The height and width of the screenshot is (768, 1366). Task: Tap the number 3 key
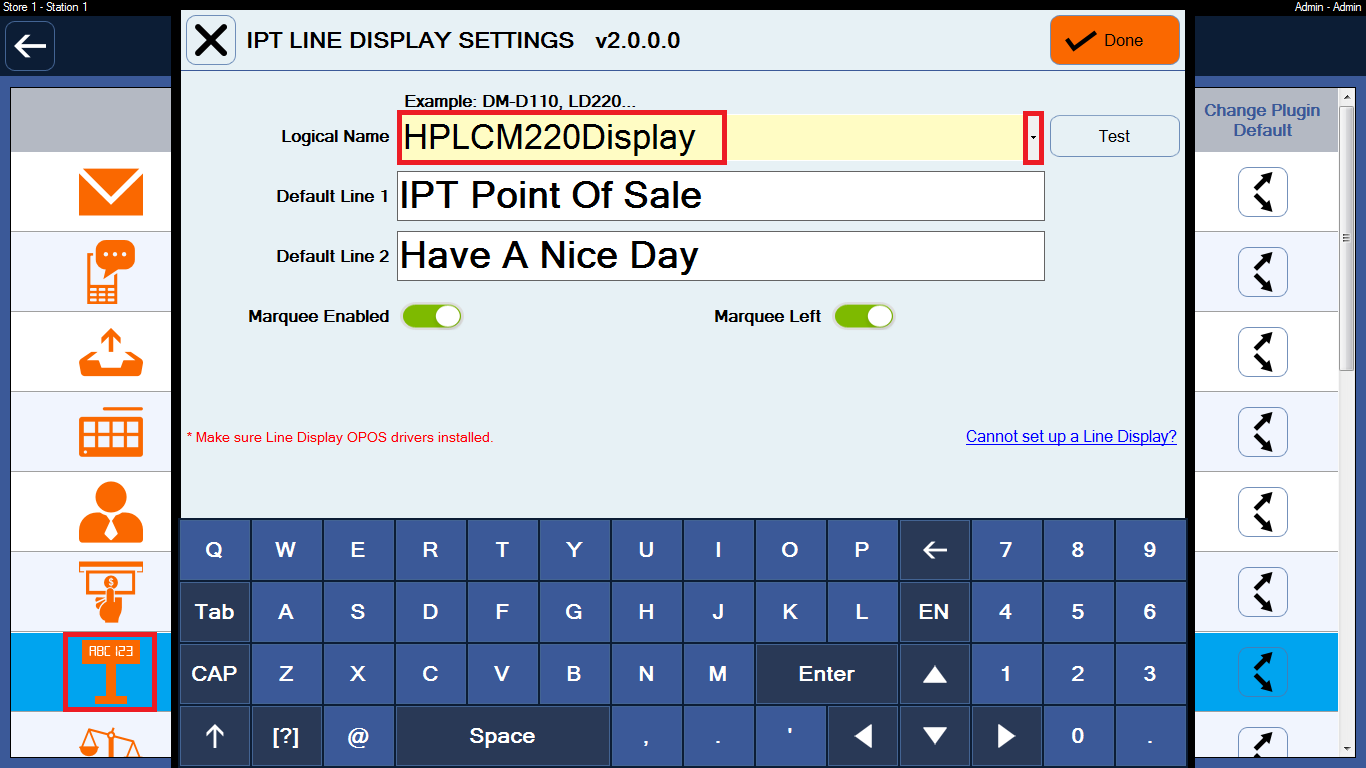1150,674
